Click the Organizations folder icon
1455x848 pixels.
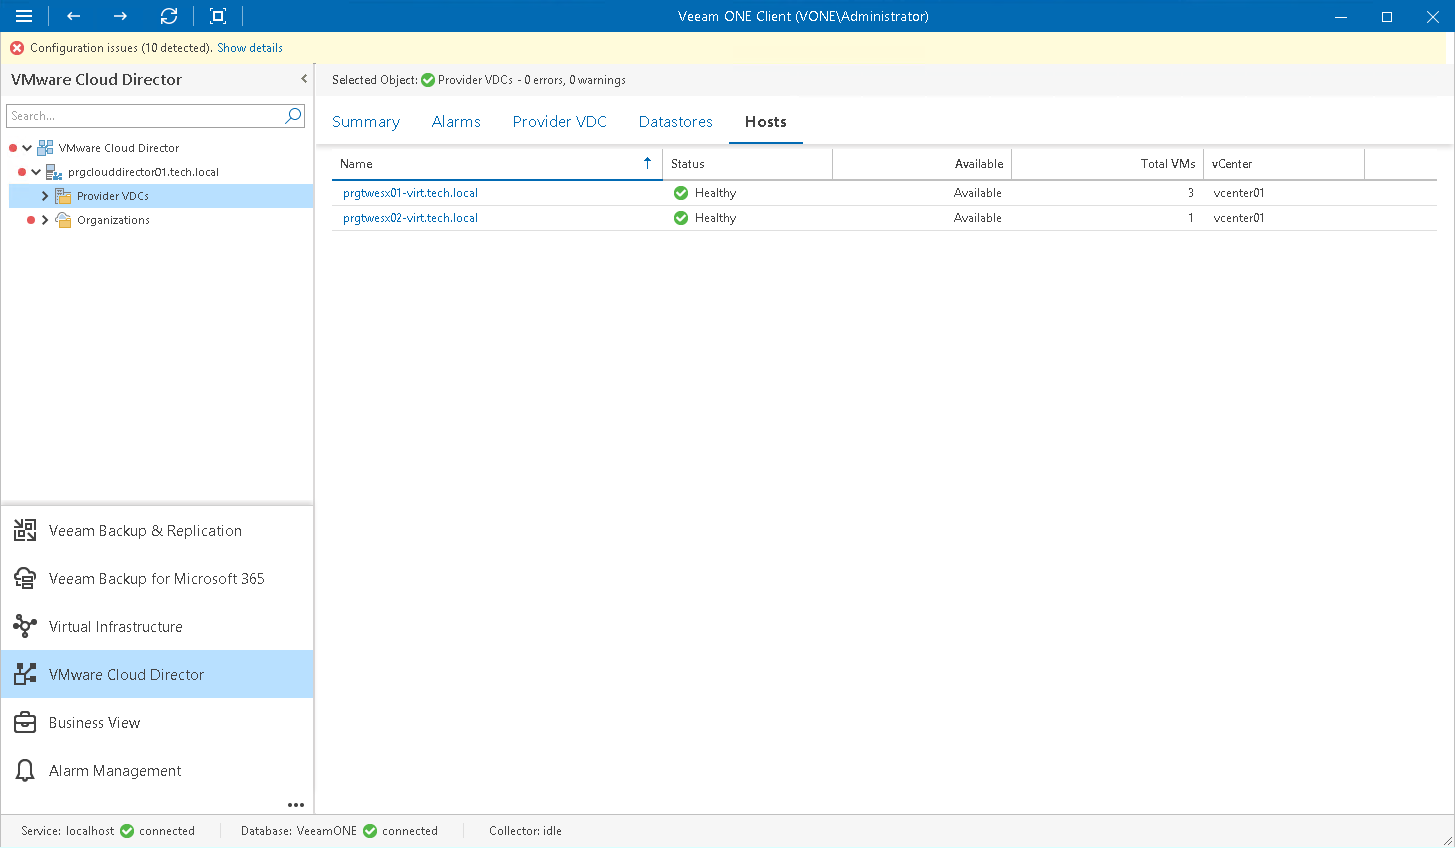click(63, 220)
